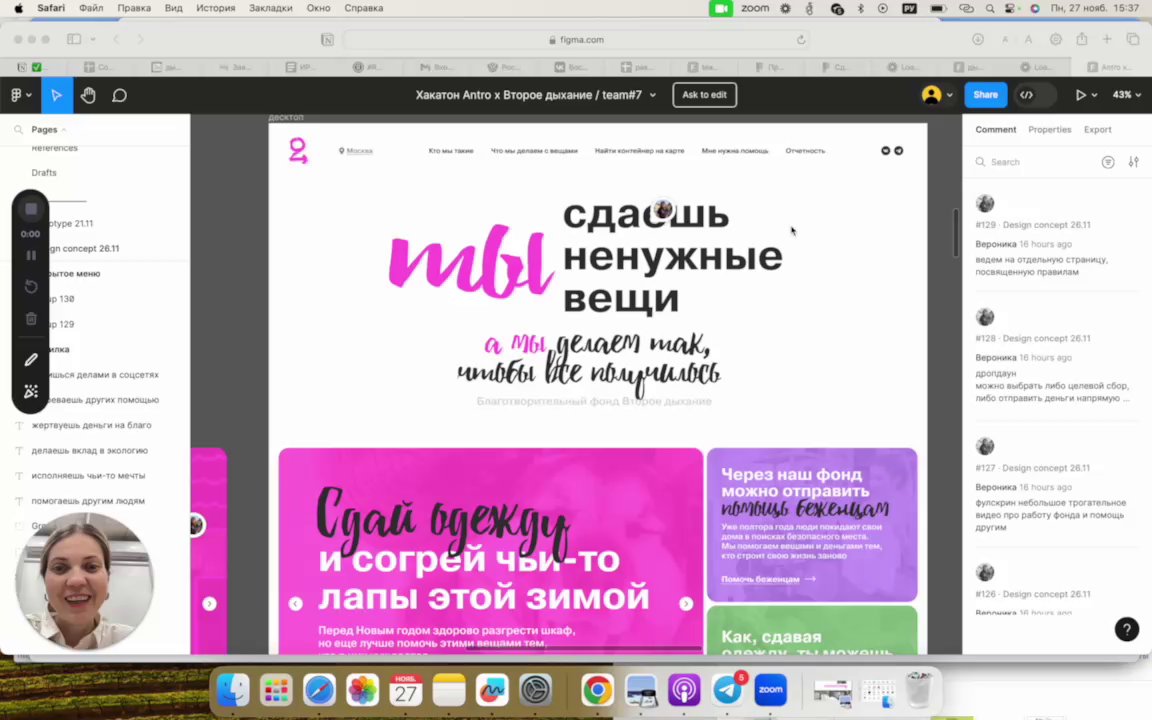Select the Comment tool bubble icon
Image resolution: width=1152 pixels, height=720 pixels.
(x=119, y=96)
